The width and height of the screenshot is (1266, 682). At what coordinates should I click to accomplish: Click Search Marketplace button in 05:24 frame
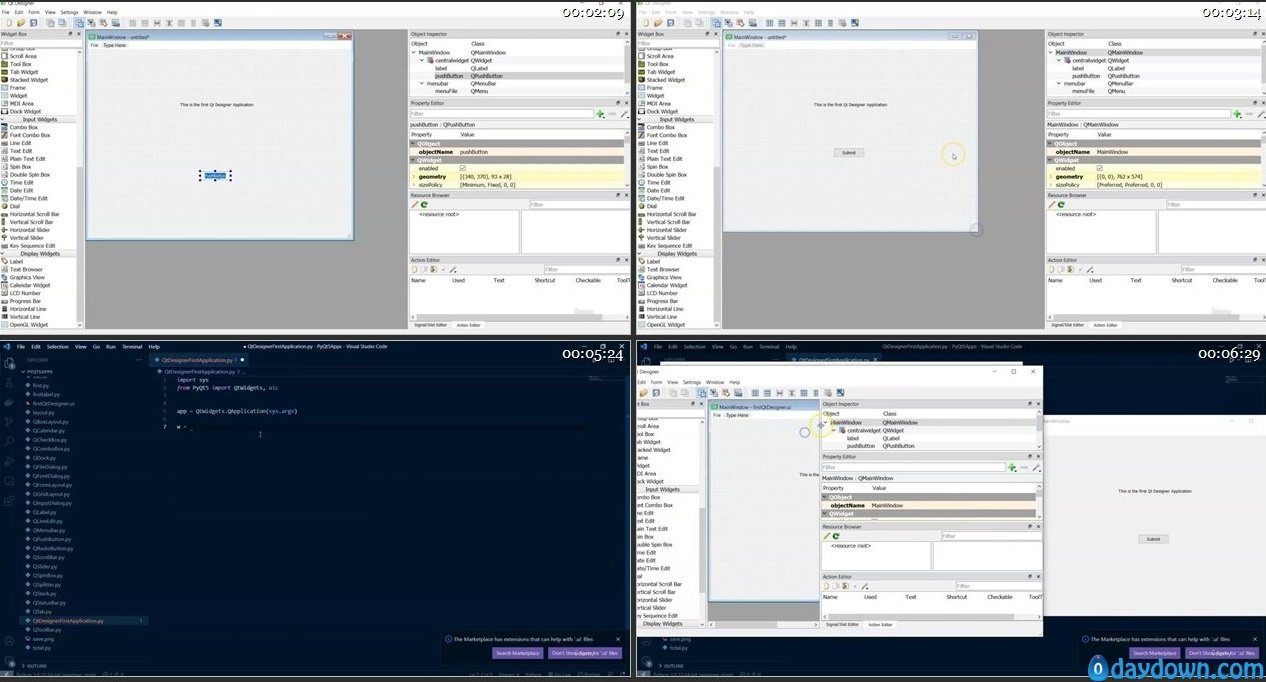pyautogui.click(x=518, y=653)
